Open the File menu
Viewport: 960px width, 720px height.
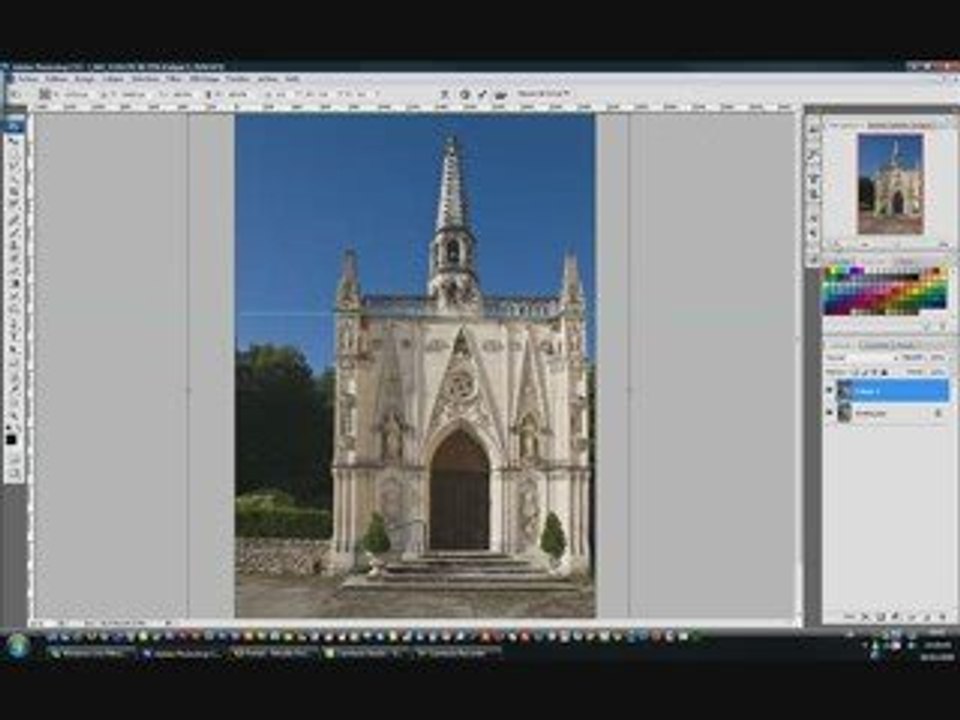pos(28,79)
